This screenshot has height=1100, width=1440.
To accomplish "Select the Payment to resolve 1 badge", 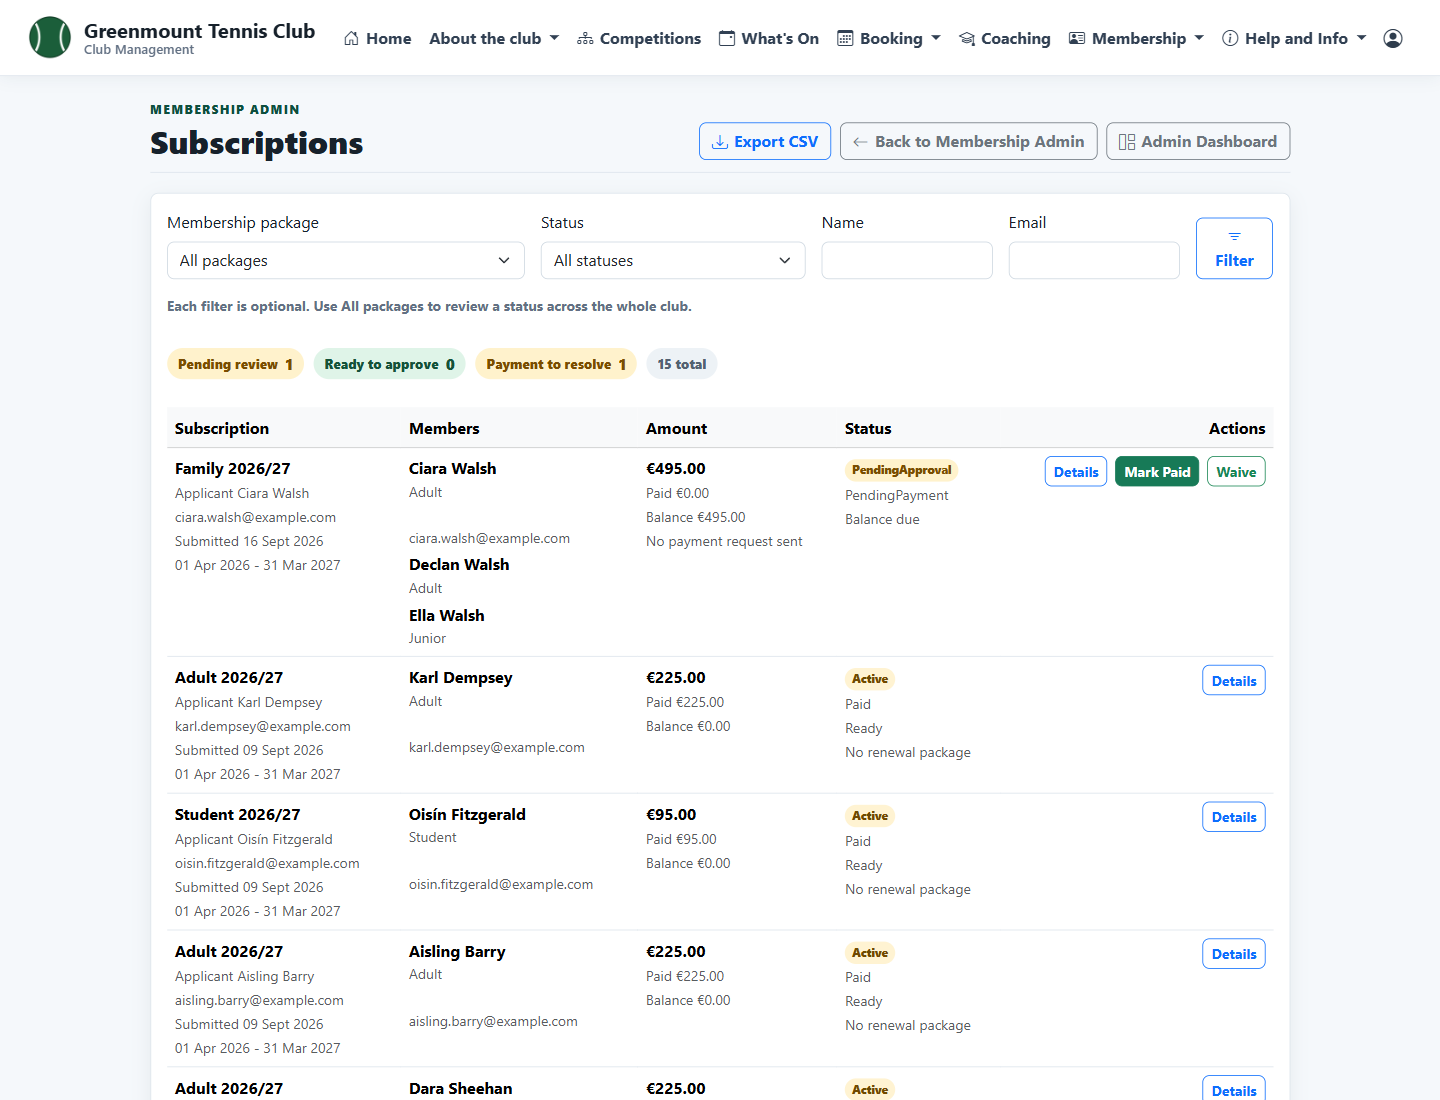I will point(556,364).
